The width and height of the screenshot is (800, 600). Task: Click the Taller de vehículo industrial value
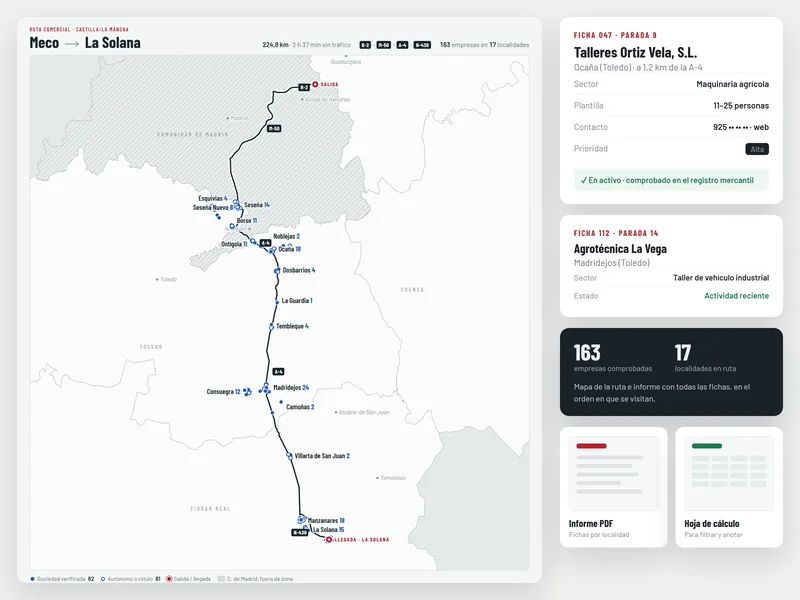721,278
